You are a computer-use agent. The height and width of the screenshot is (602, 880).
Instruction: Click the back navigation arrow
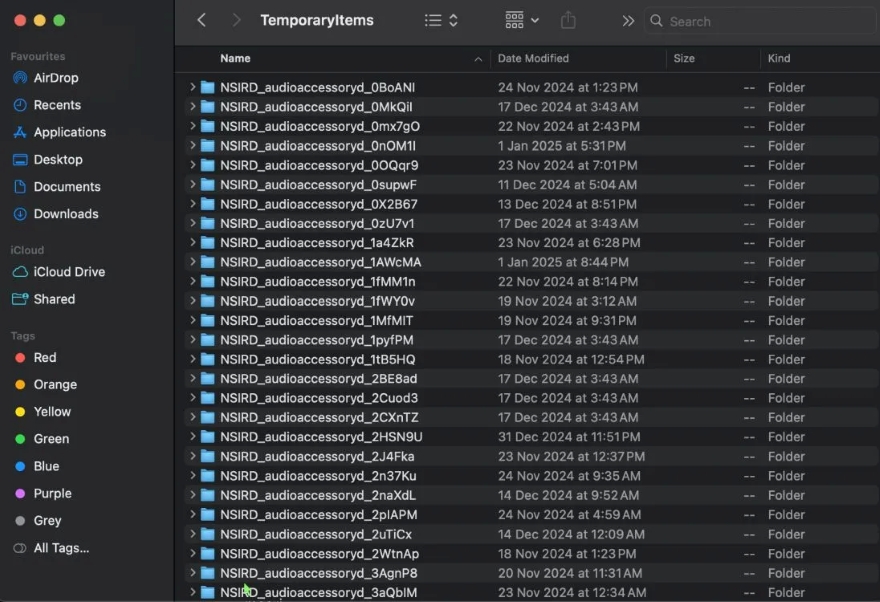(202, 20)
